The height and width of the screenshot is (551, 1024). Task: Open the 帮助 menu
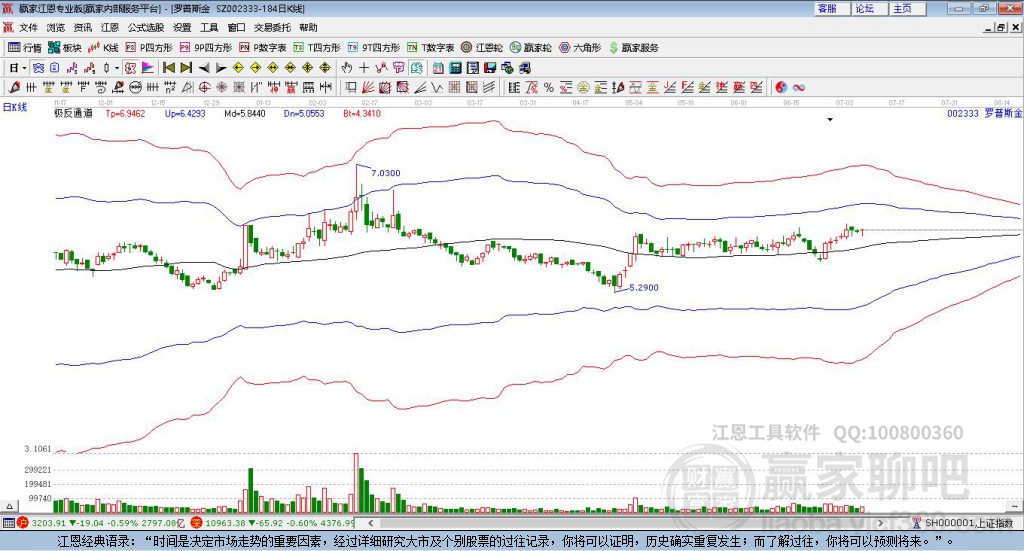(308, 27)
